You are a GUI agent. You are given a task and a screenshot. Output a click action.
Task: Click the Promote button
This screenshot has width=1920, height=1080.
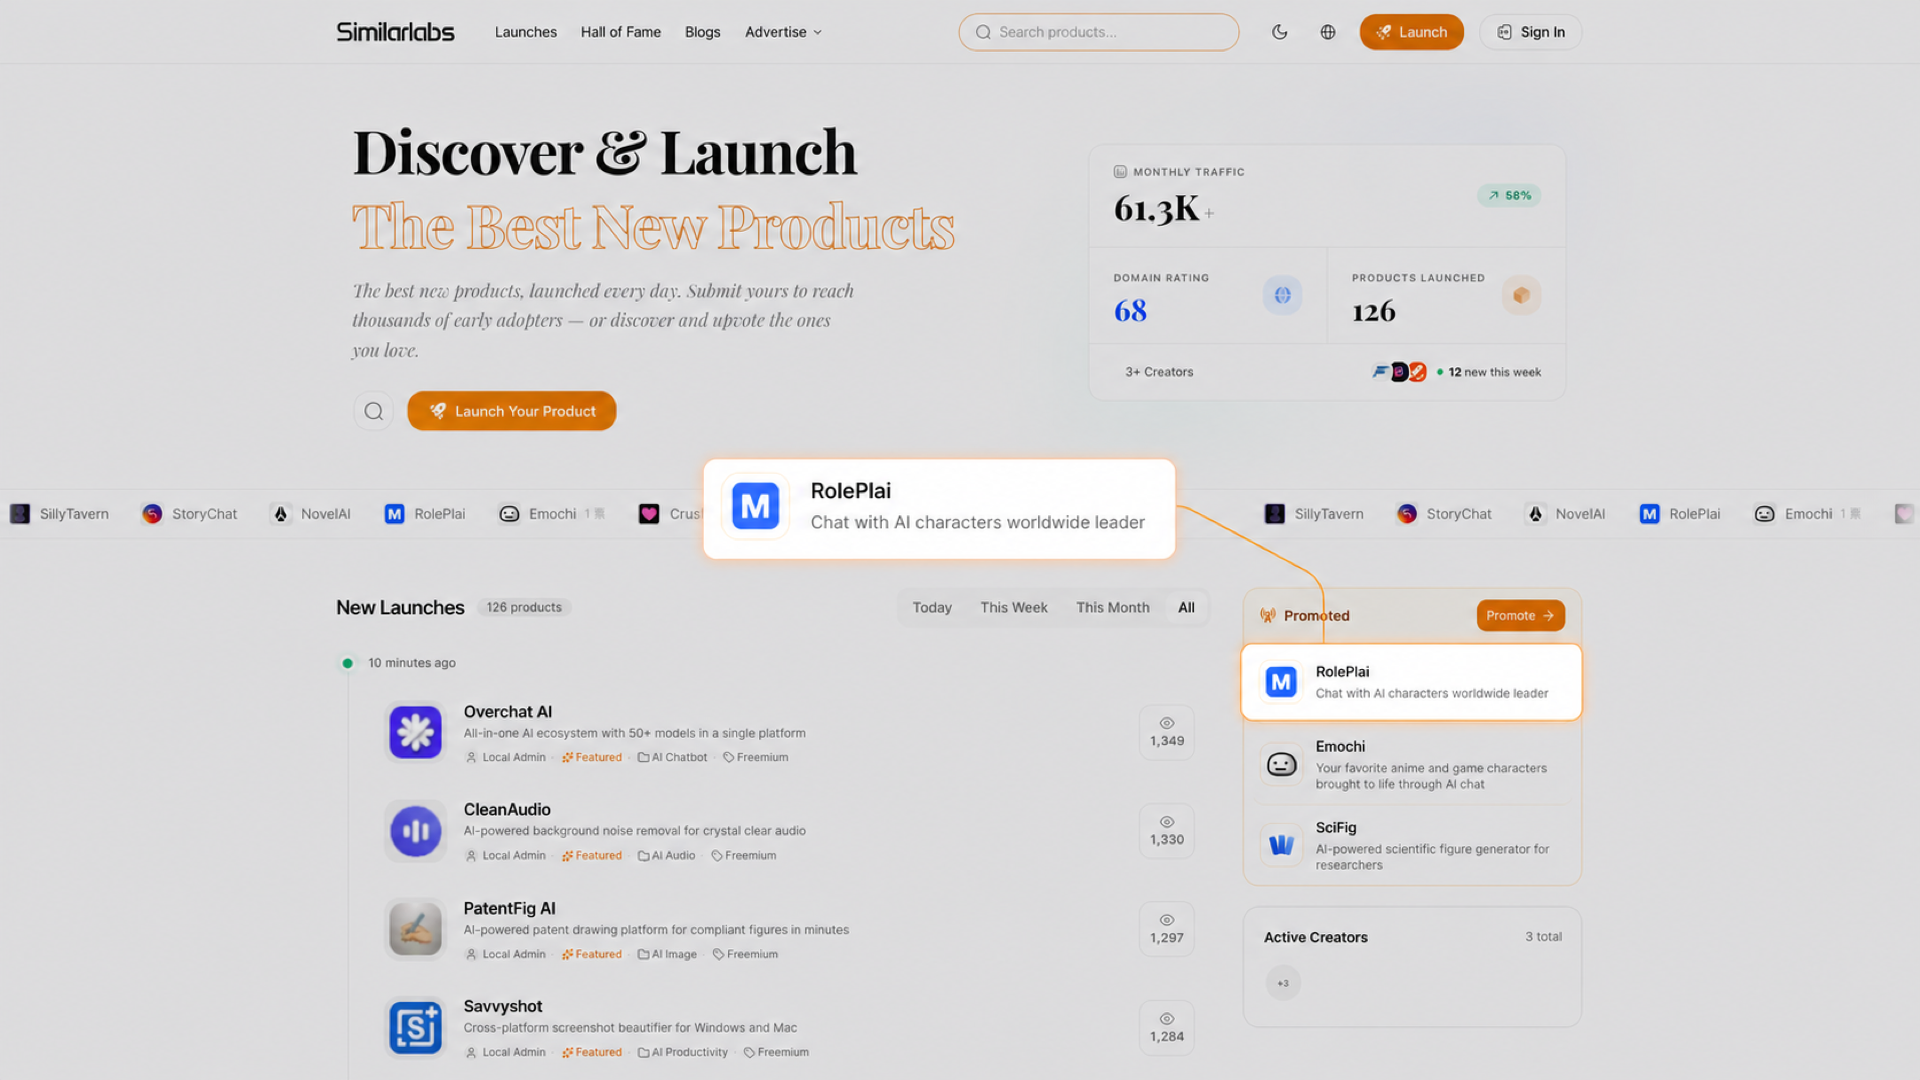(x=1520, y=616)
